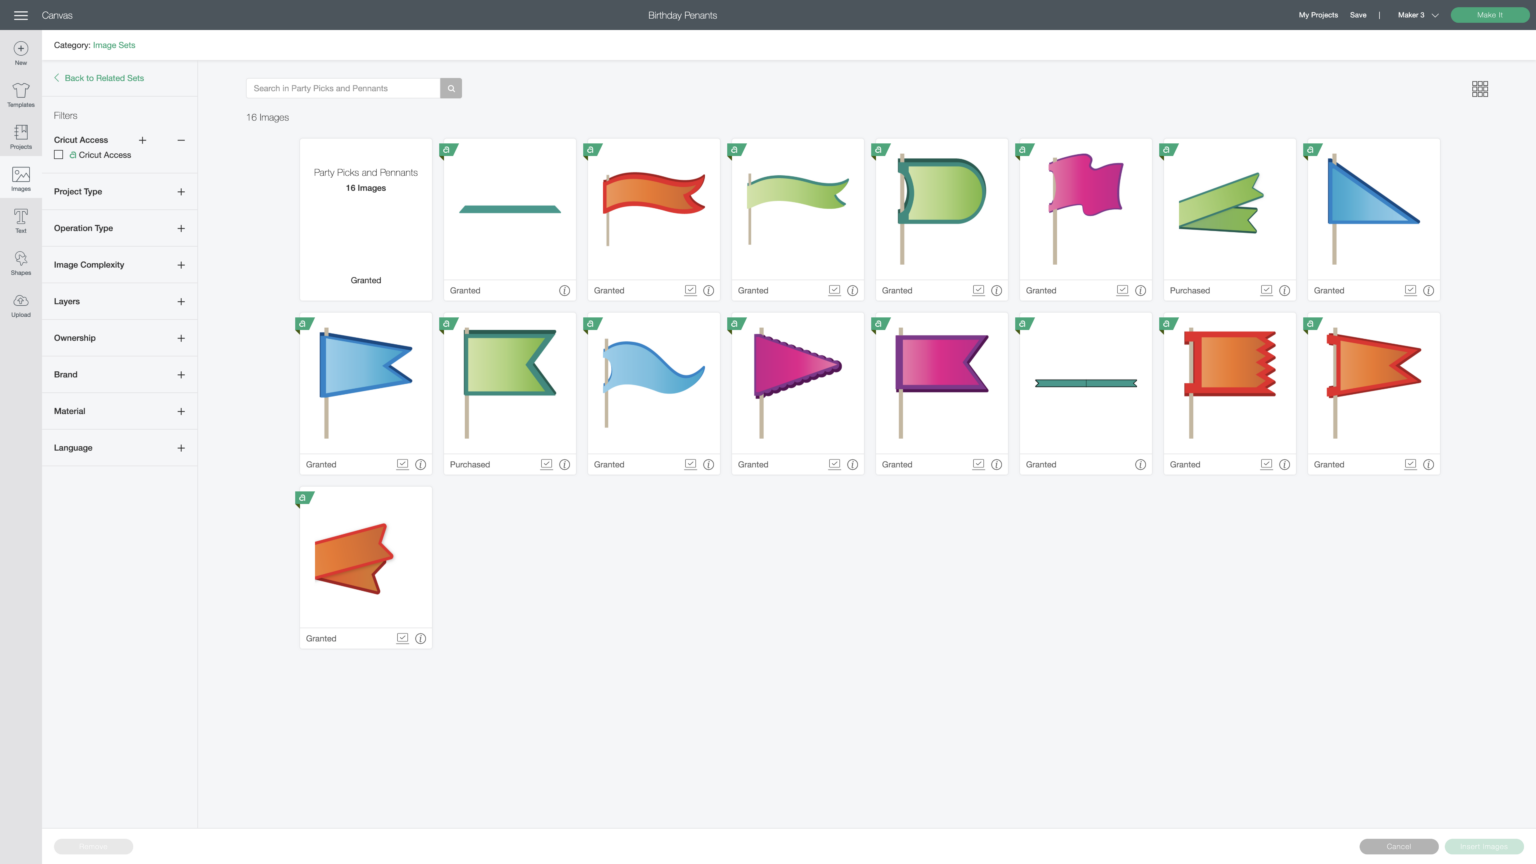Select the Text tool

(21, 220)
